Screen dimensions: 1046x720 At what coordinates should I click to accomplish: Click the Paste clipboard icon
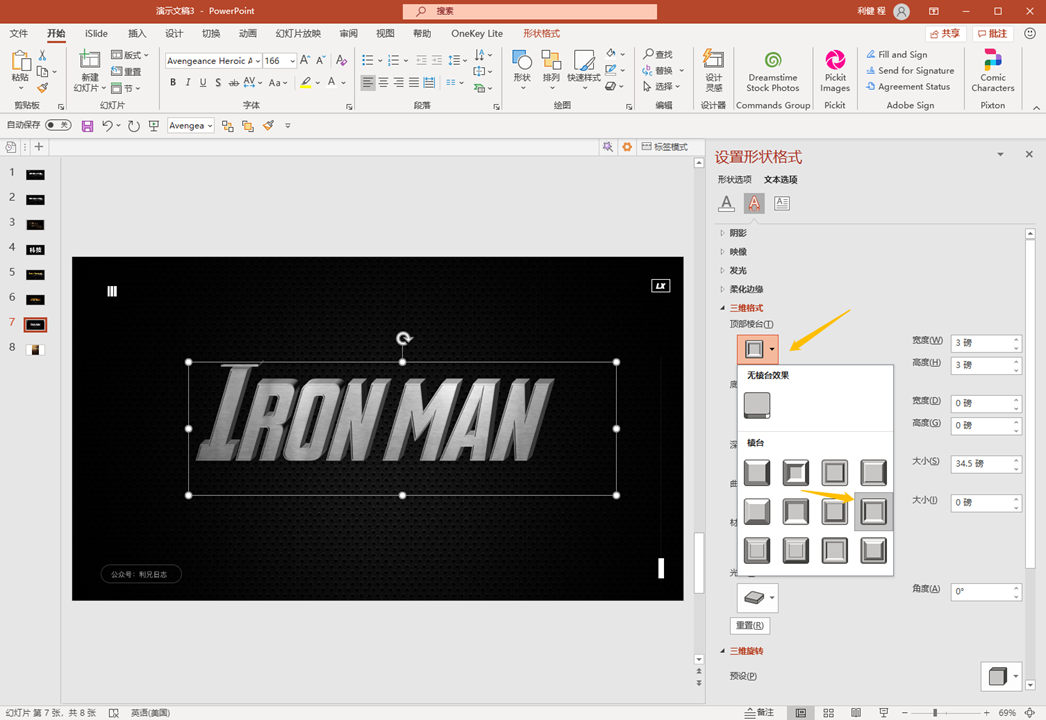(x=21, y=70)
